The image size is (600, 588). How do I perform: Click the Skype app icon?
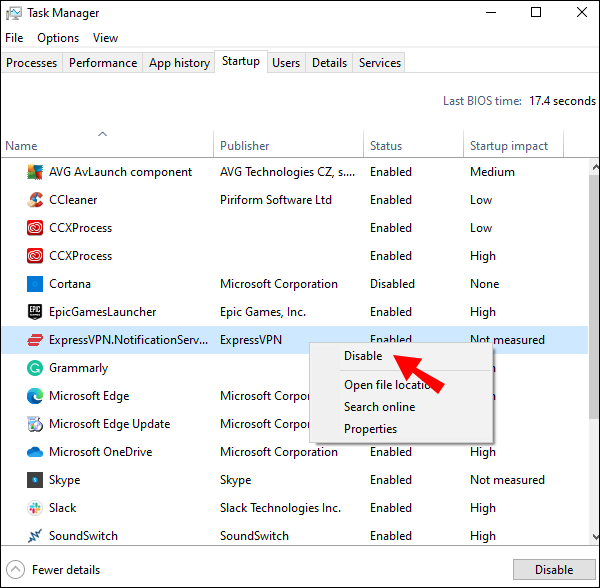pyautogui.click(x=35, y=480)
